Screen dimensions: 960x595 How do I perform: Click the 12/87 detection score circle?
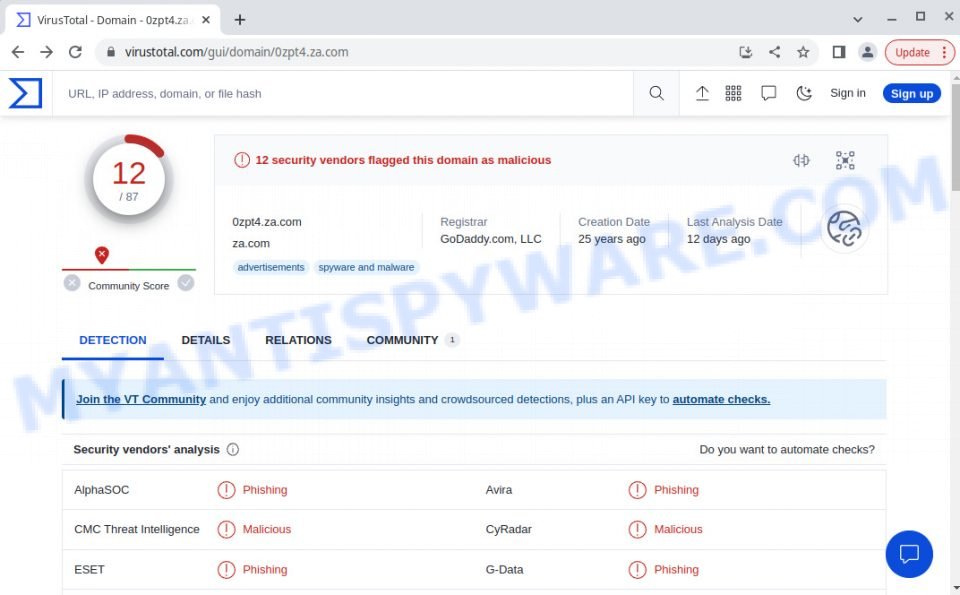[129, 178]
